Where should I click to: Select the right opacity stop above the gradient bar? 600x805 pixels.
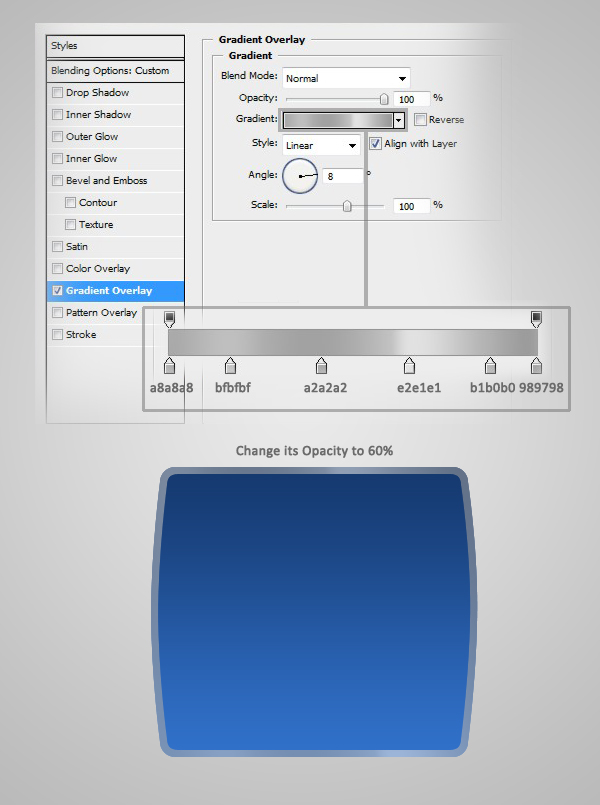pos(536,319)
